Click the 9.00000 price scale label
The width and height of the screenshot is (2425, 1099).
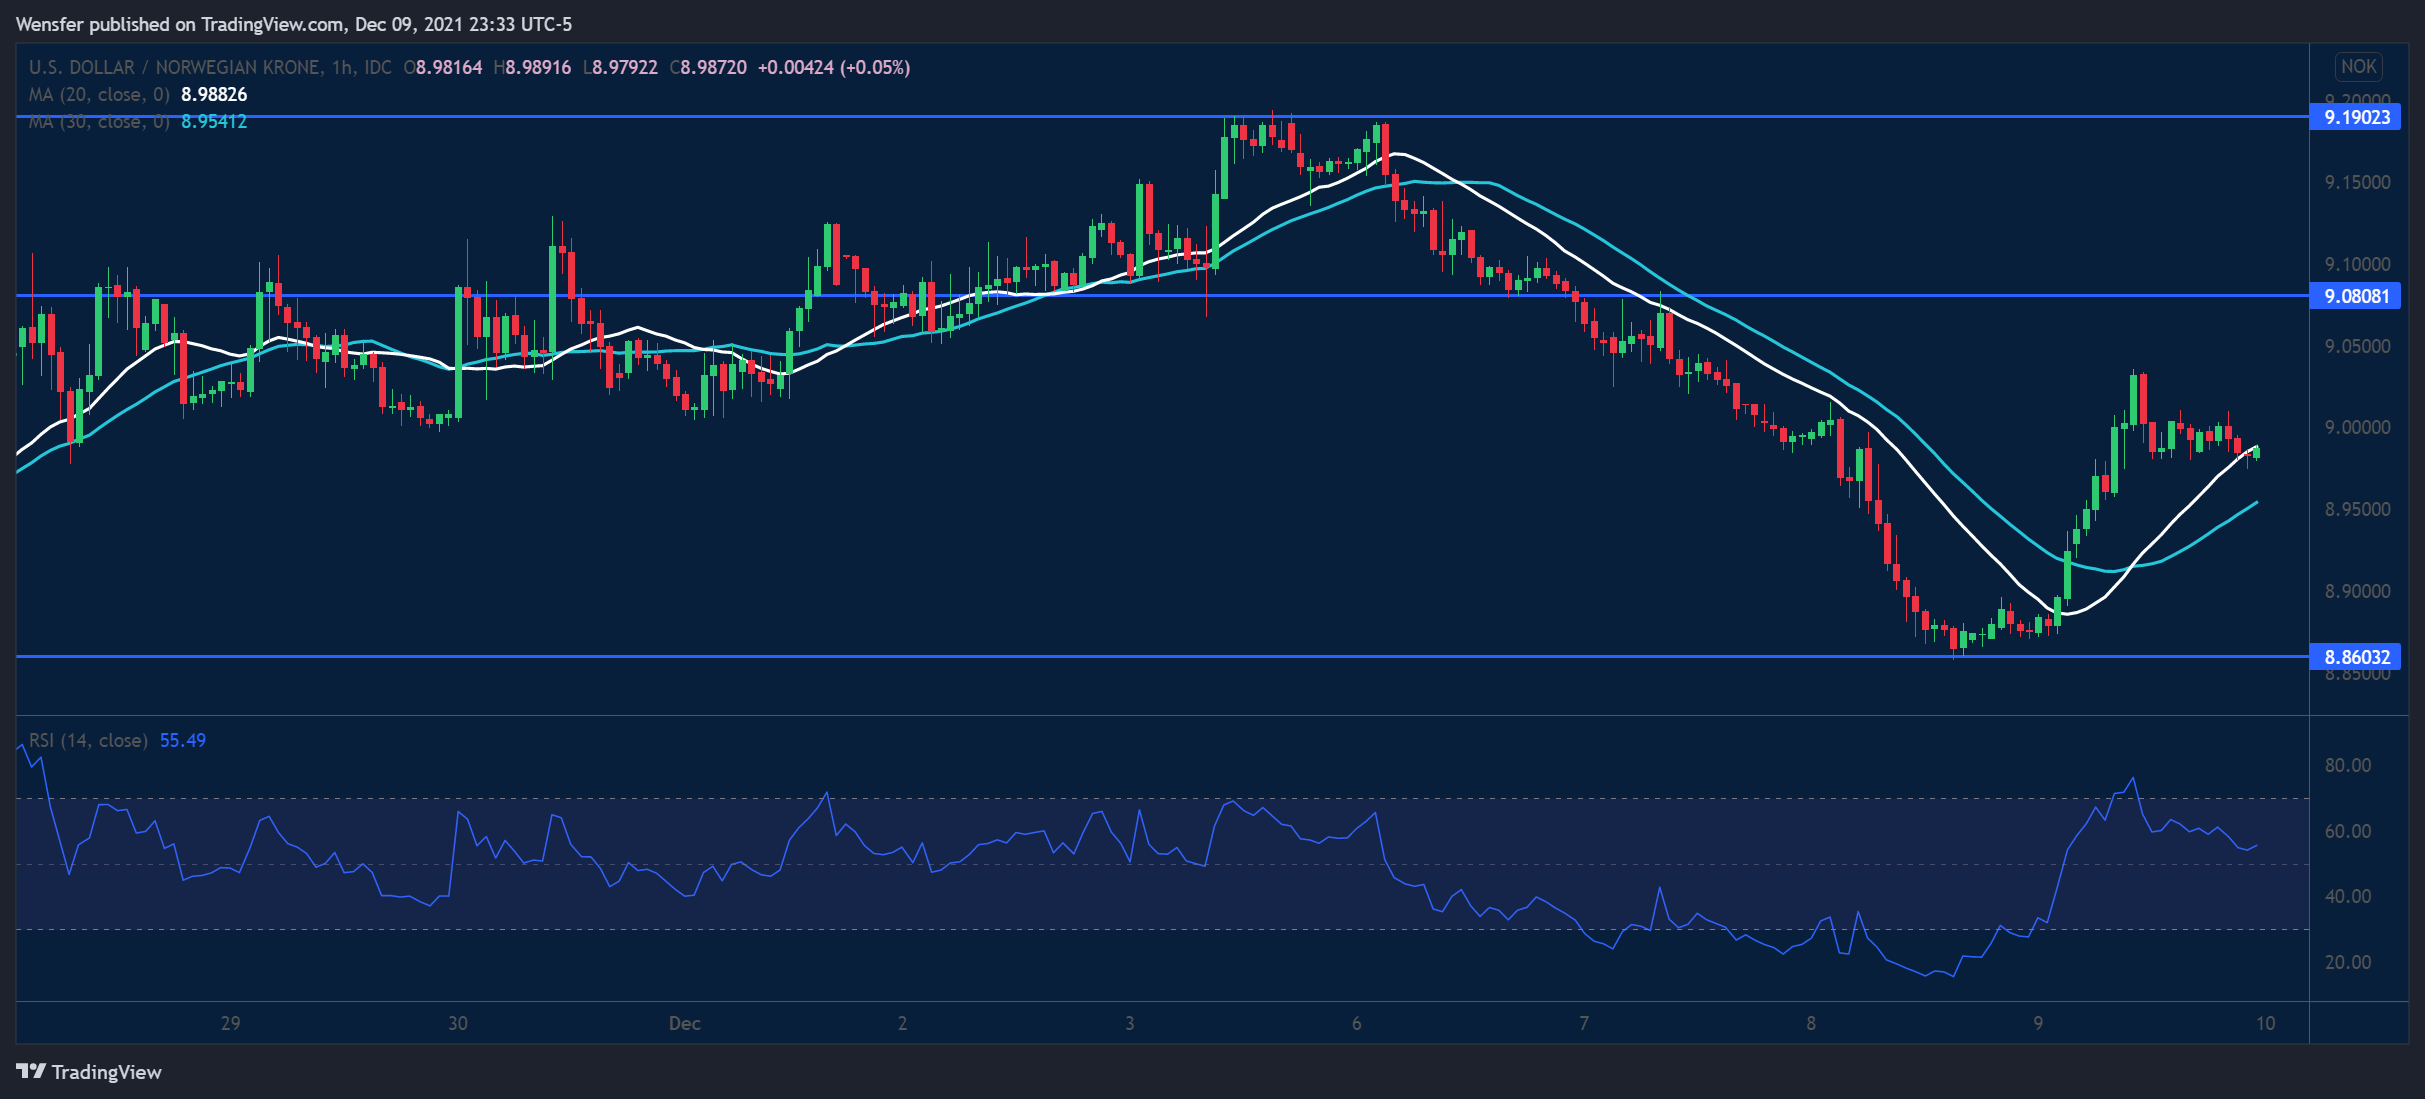point(2357,427)
